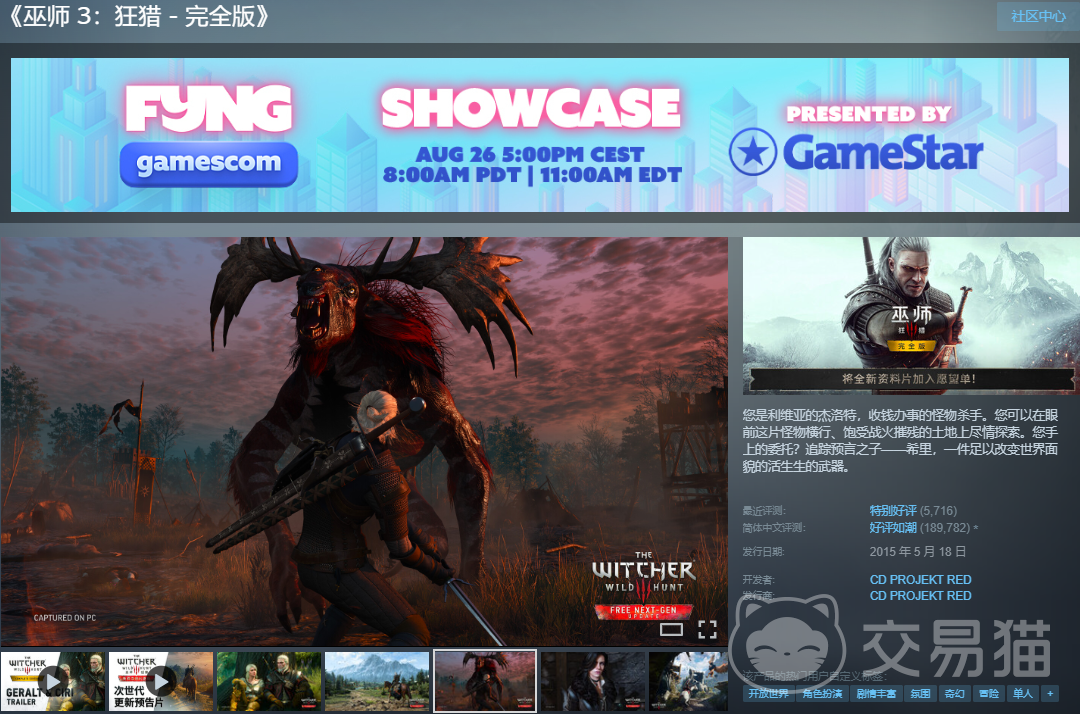Open the CD PROJEKT RED developer link
The height and width of the screenshot is (714, 1080).
(920, 580)
